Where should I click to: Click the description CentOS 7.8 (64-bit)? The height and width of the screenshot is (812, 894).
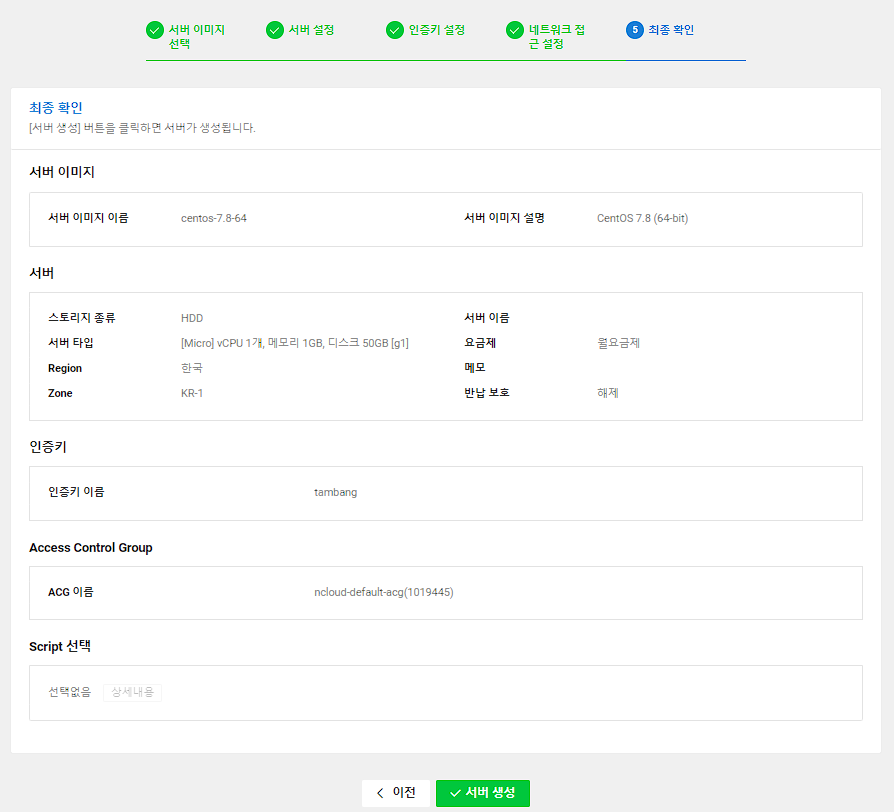click(643, 218)
